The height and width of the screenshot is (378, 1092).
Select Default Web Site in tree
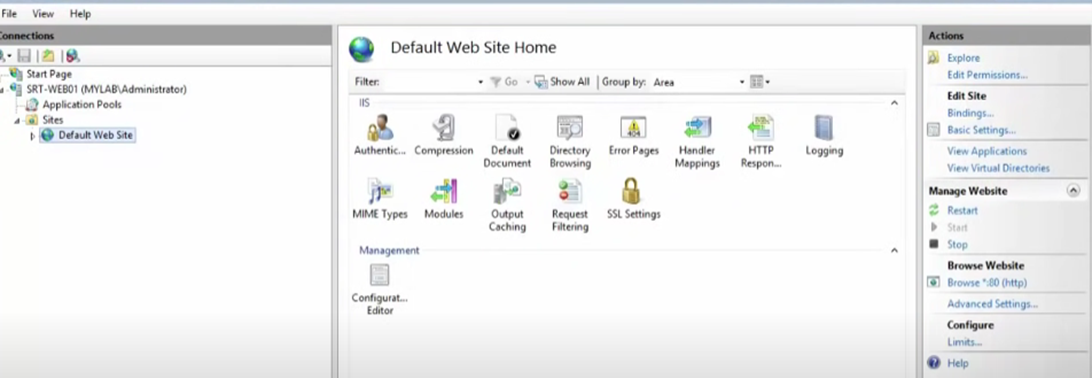pyautogui.click(x=95, y=135)
